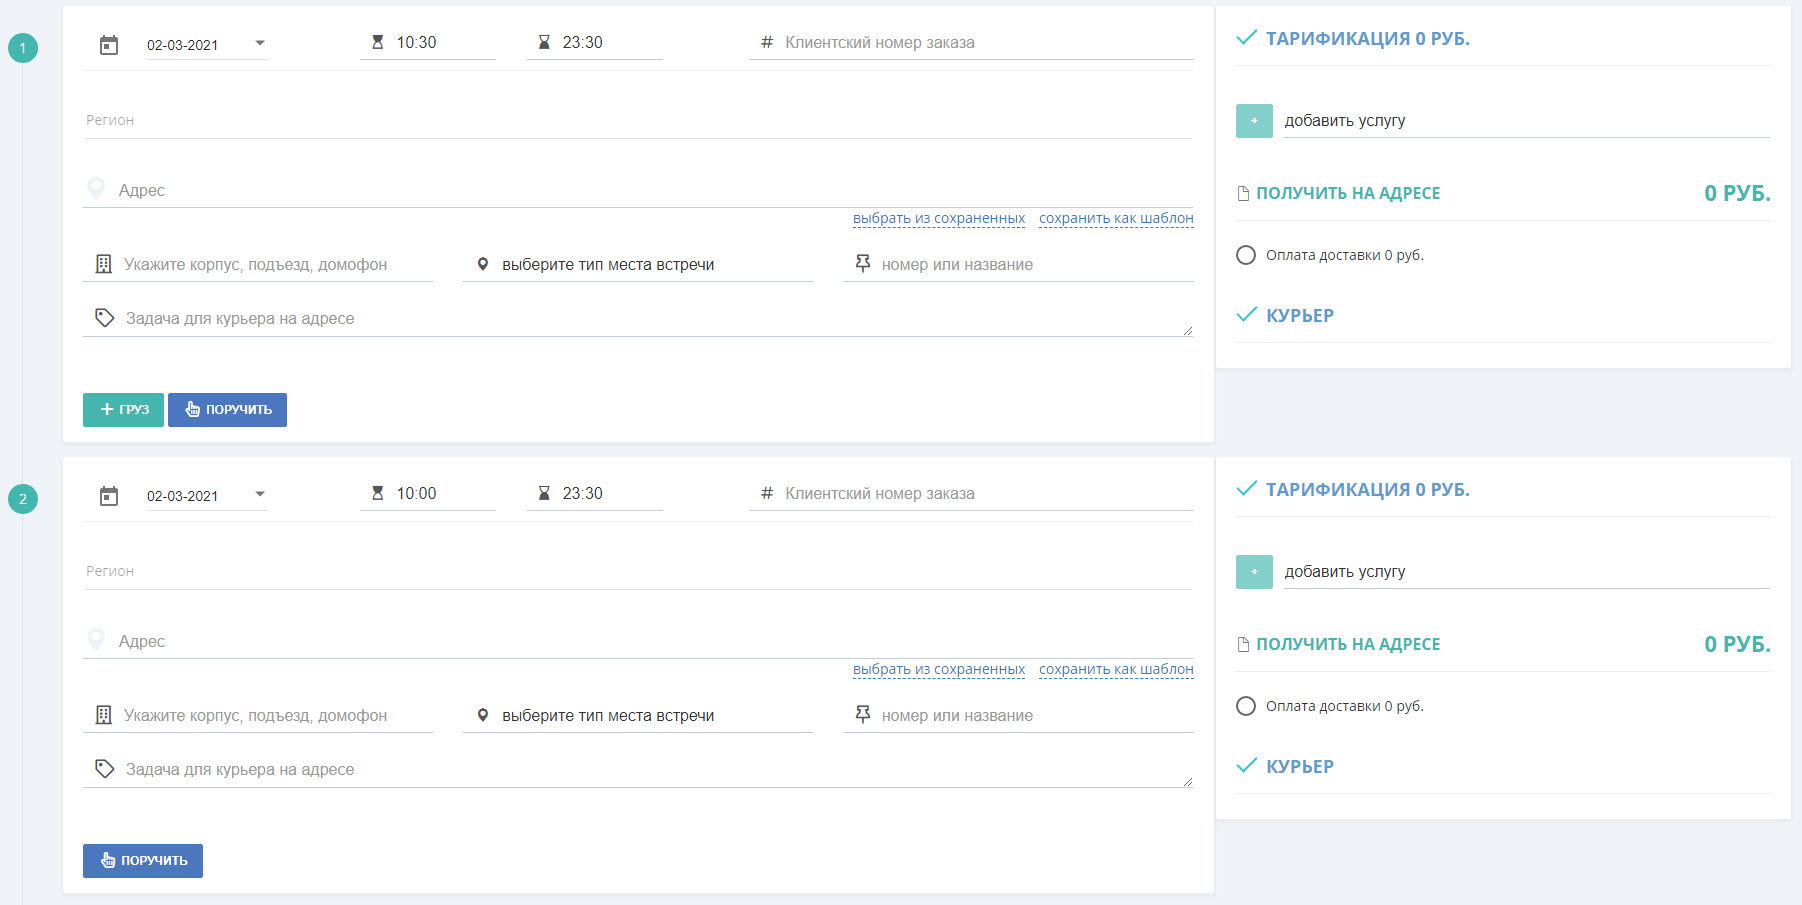
Task: Click выбрать из сохраненных in order 1
Action: (x=939, y=218)
